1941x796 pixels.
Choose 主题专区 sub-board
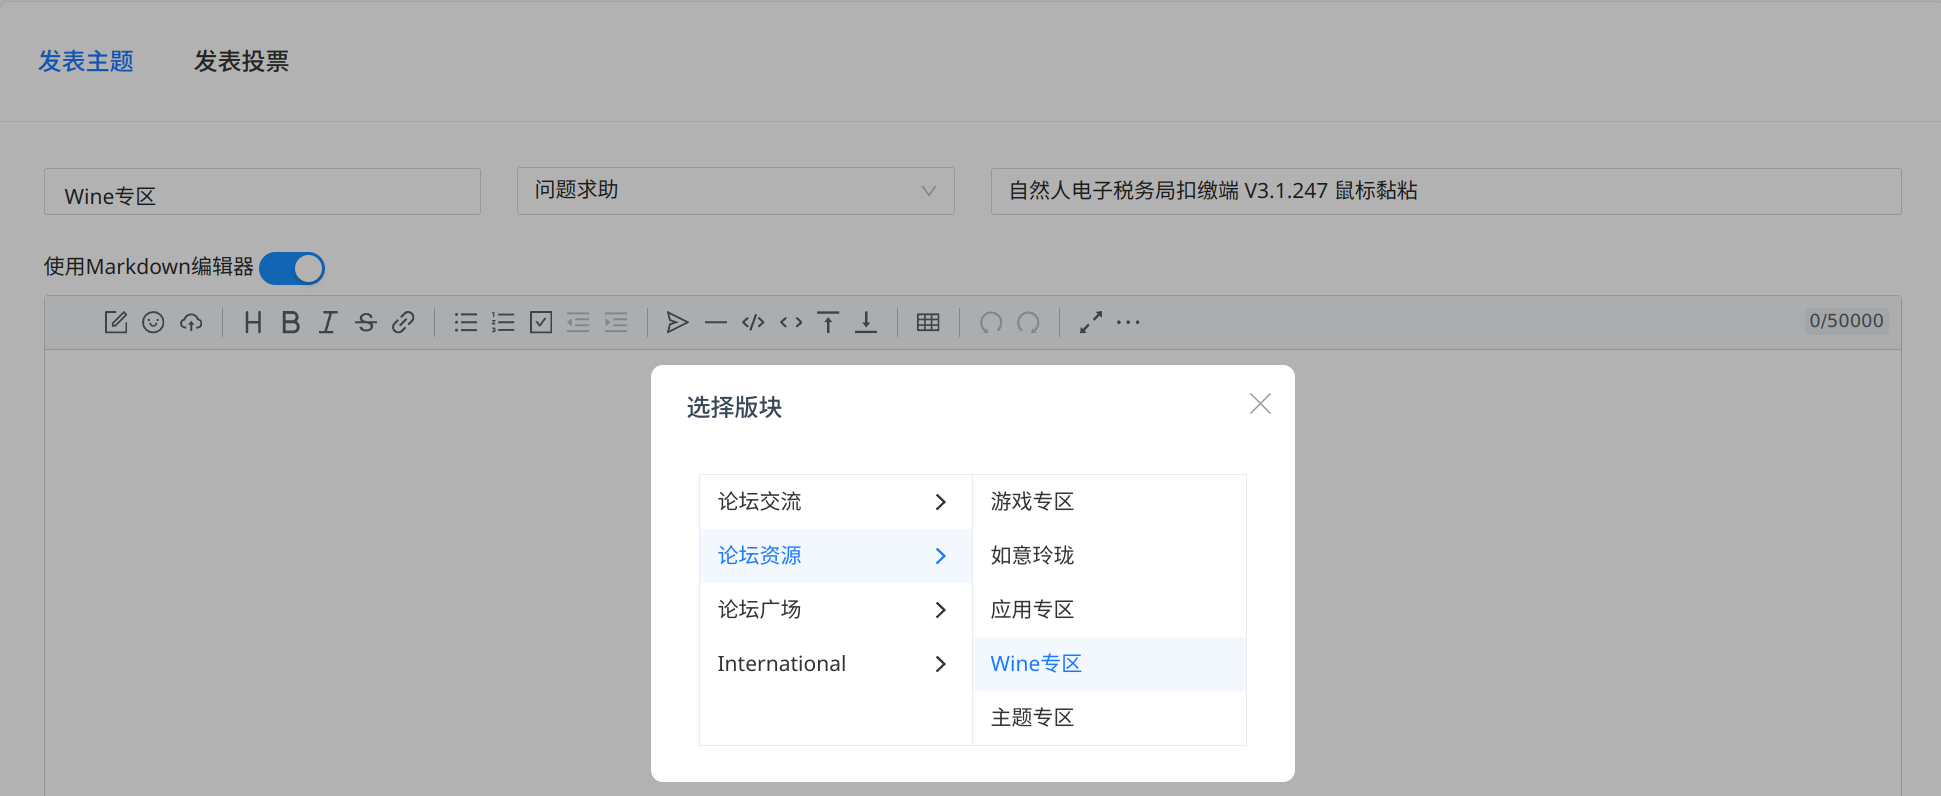(1109, 718)
